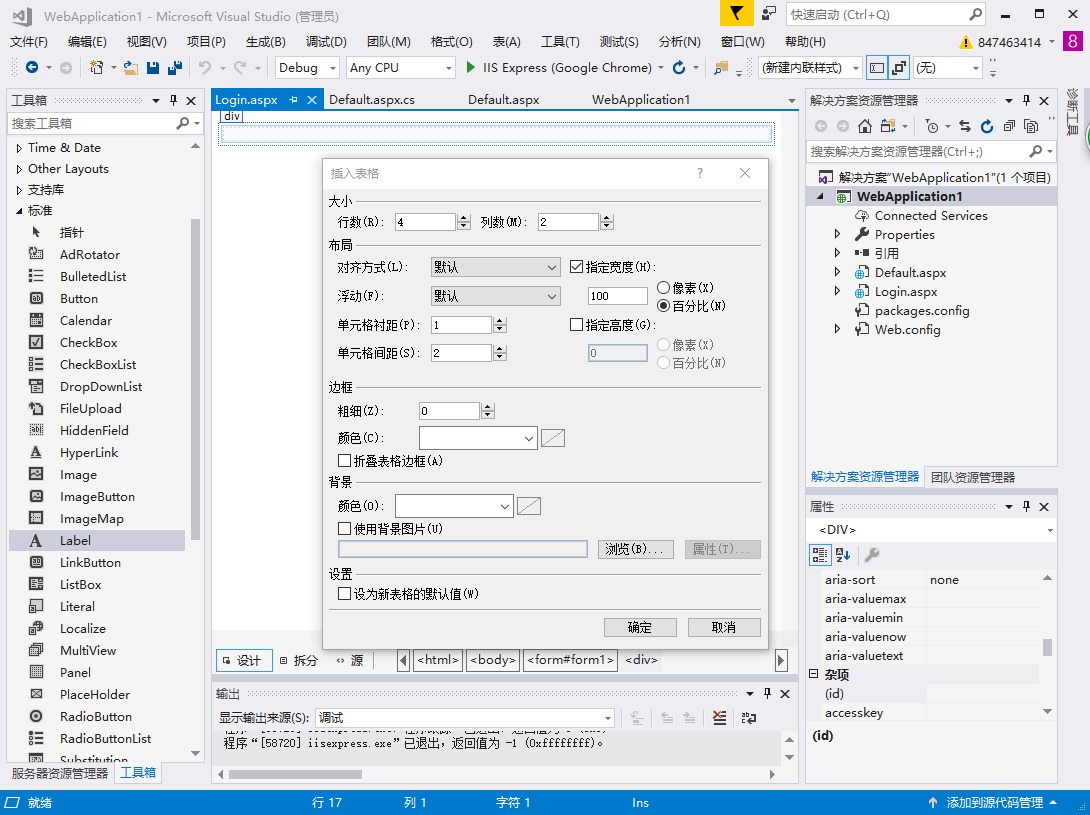Expand the Default.aspx tree node
1090x815 pixels.
click(x=838, y=273)
